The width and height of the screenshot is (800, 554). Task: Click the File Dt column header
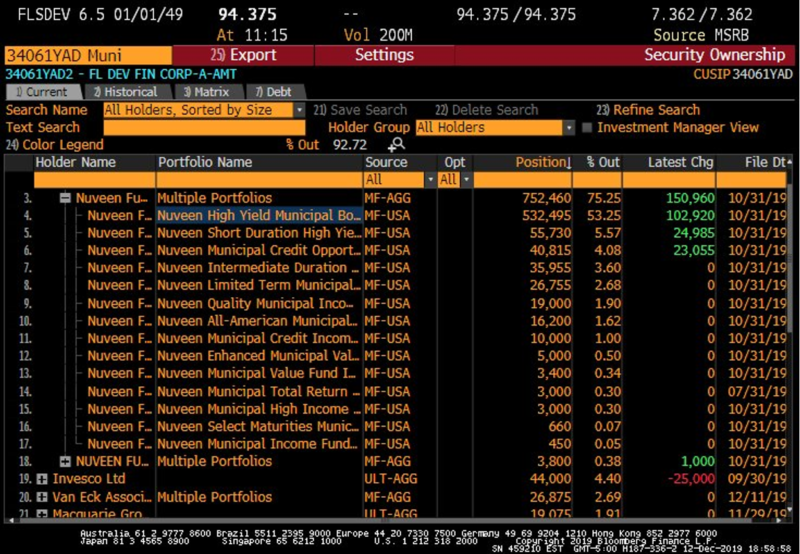tap(764, 163)
